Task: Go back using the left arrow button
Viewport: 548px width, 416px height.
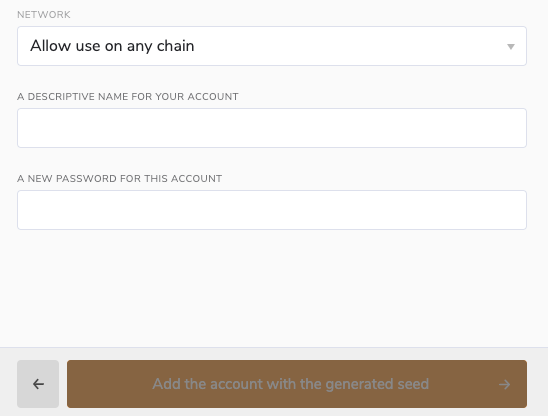Action: pos(38,384)
